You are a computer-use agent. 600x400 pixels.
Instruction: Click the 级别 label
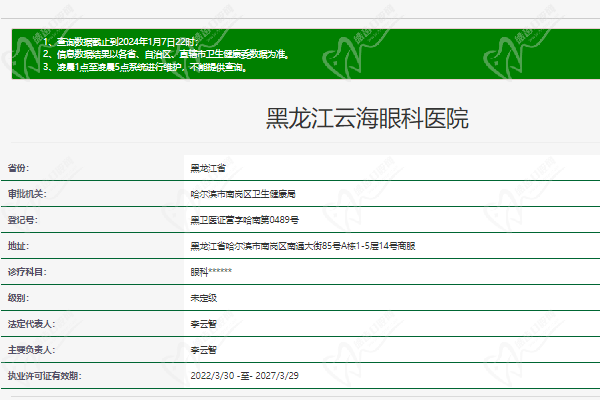[x=18, y=298]
